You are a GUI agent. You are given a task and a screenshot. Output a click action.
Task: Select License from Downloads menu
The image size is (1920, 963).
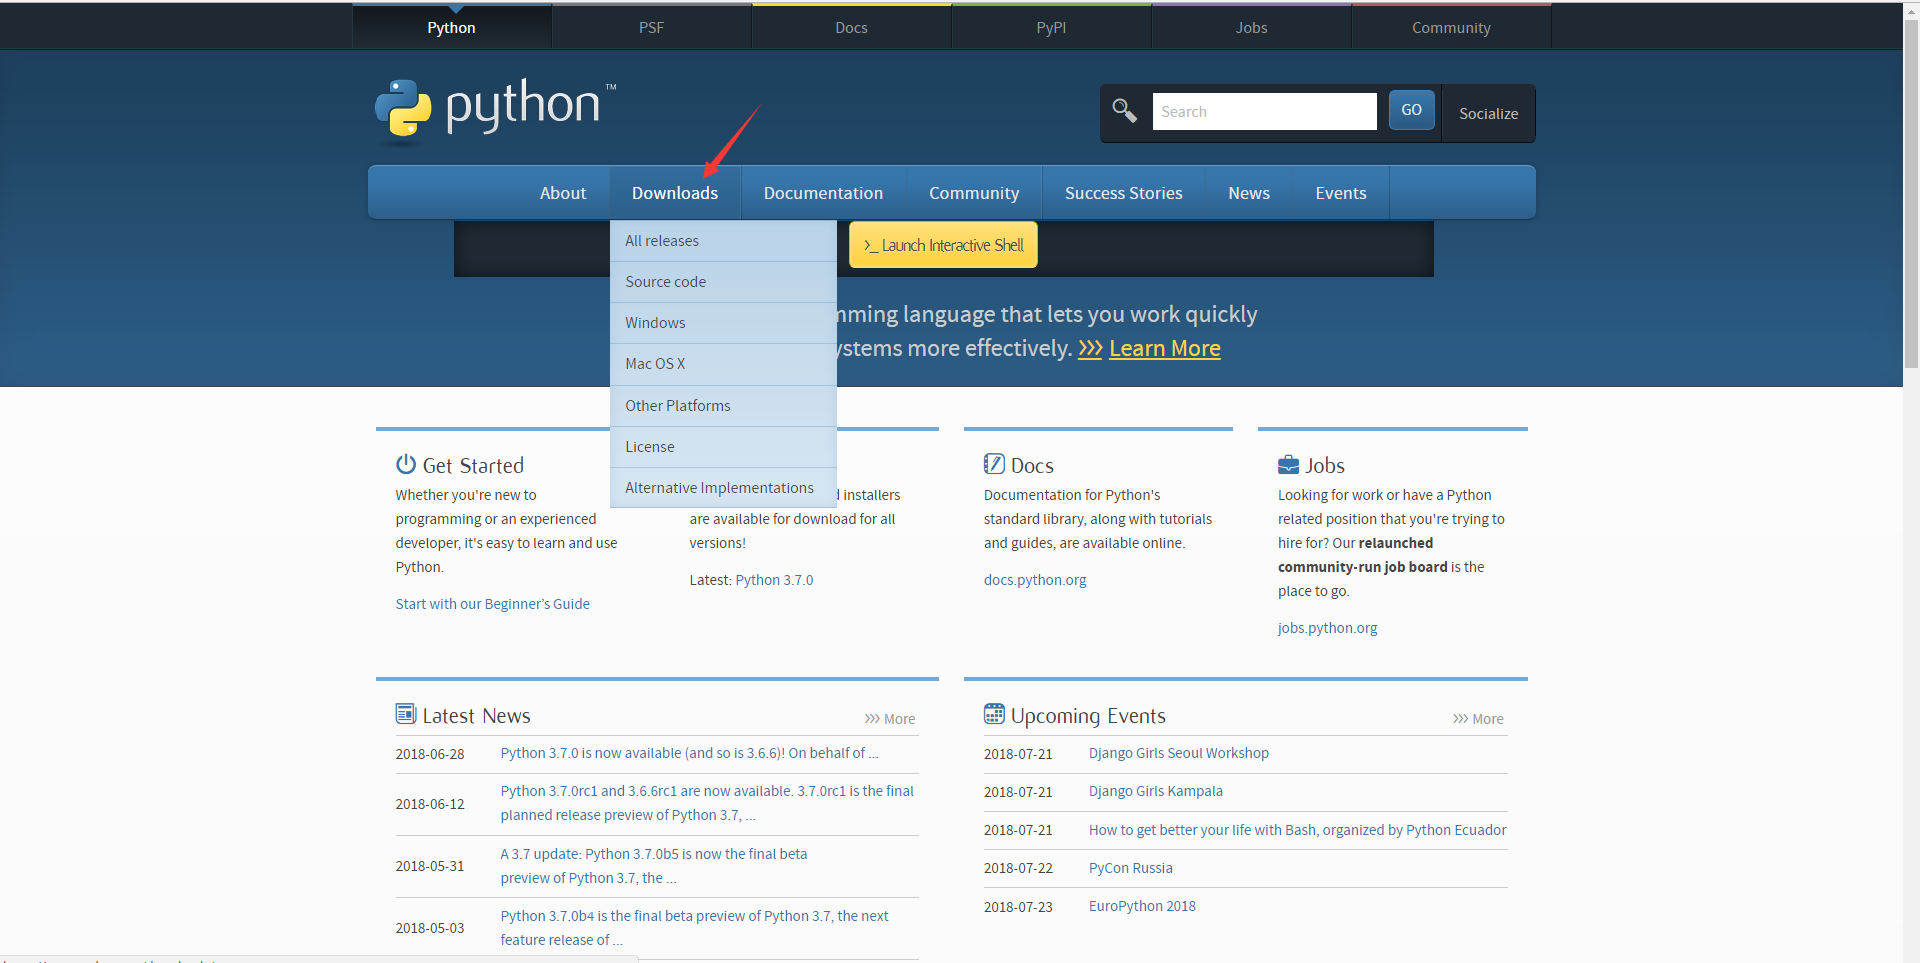tap(723, 447)
